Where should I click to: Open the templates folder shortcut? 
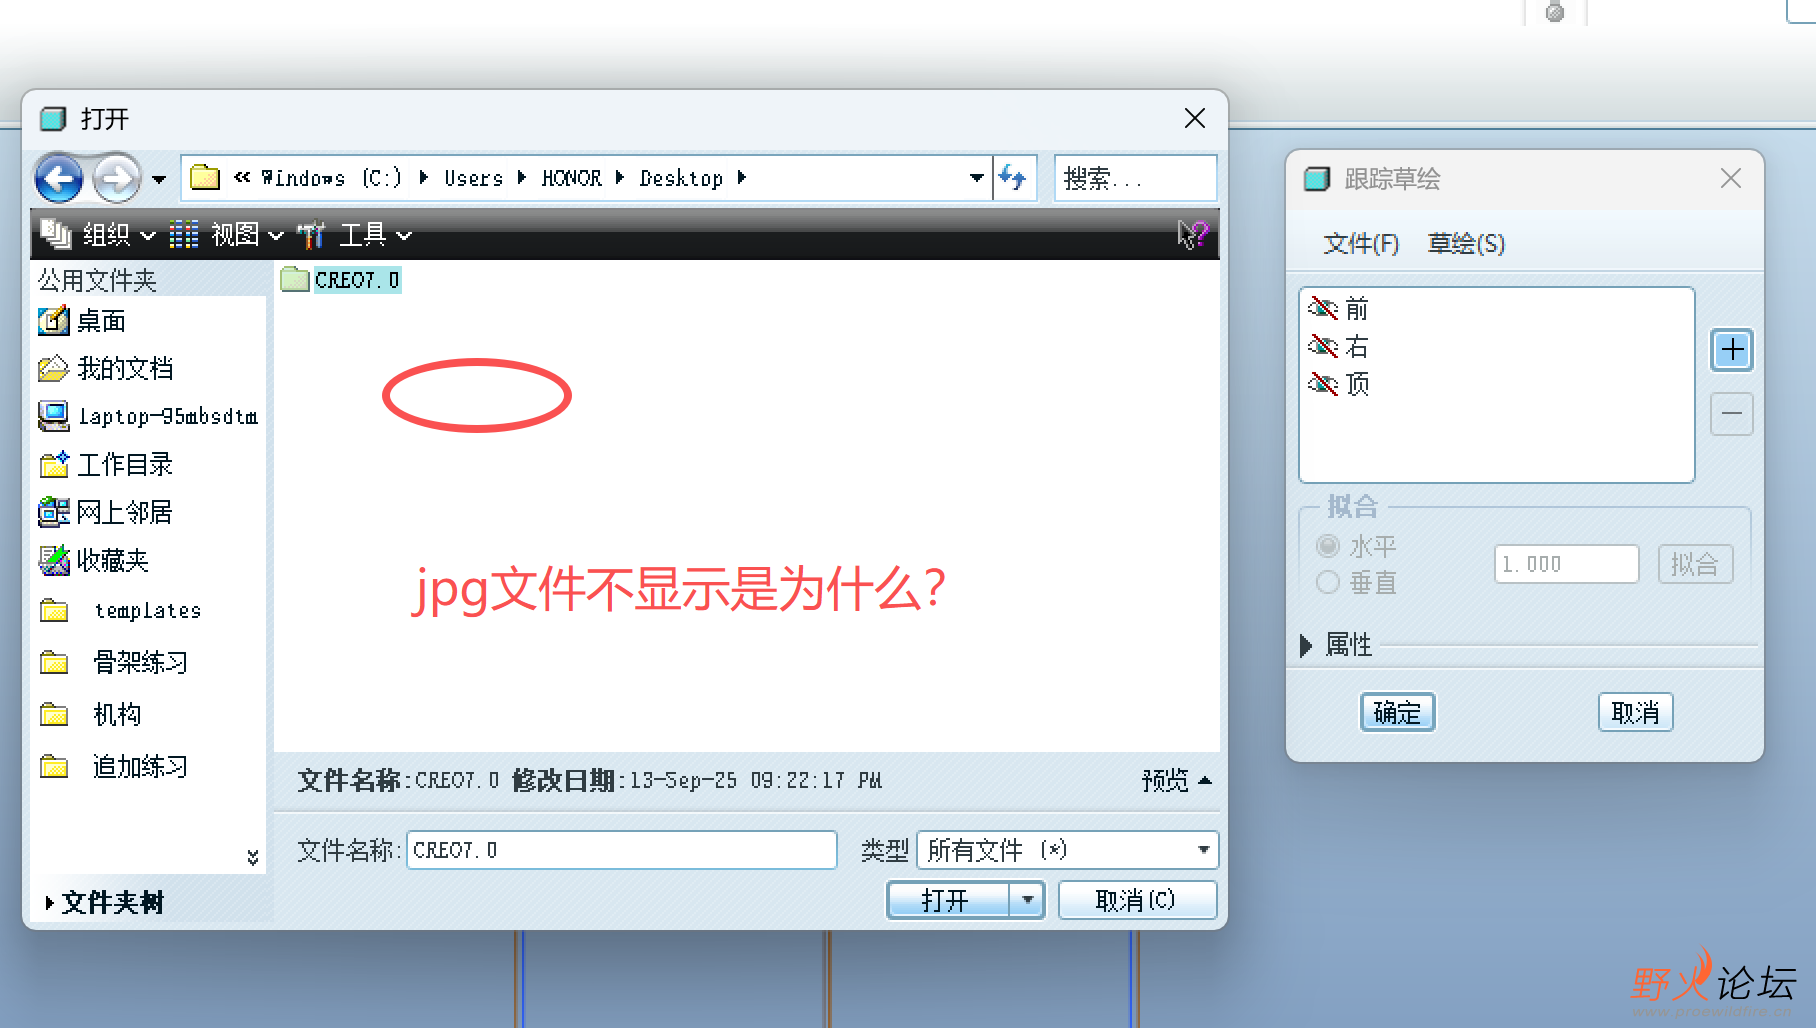point(120,611)
